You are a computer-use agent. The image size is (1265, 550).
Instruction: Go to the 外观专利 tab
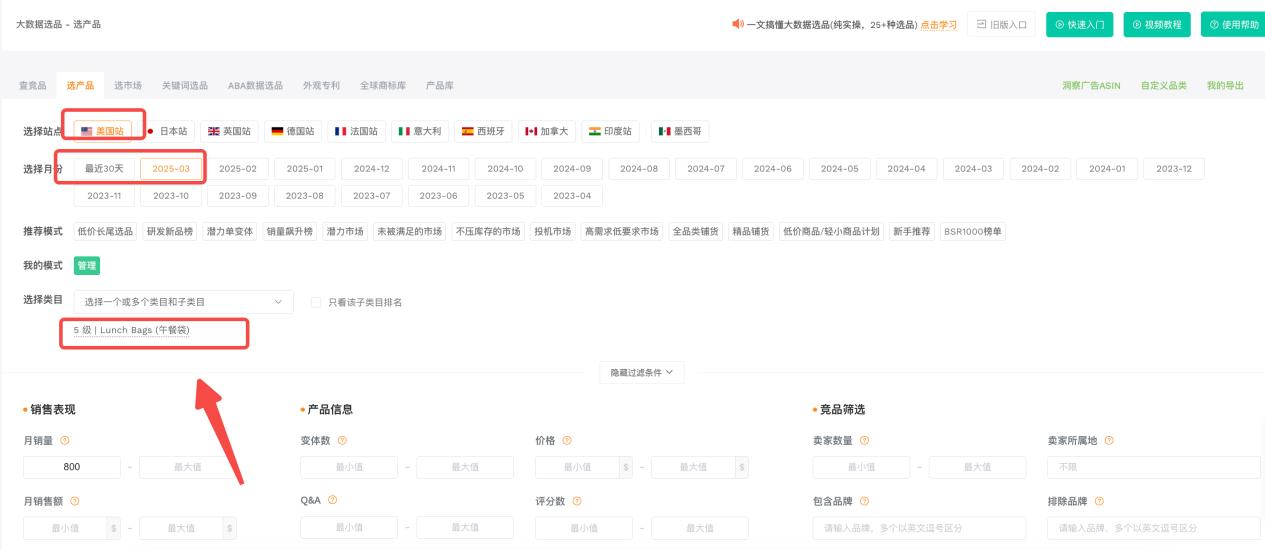pos(321,86)
